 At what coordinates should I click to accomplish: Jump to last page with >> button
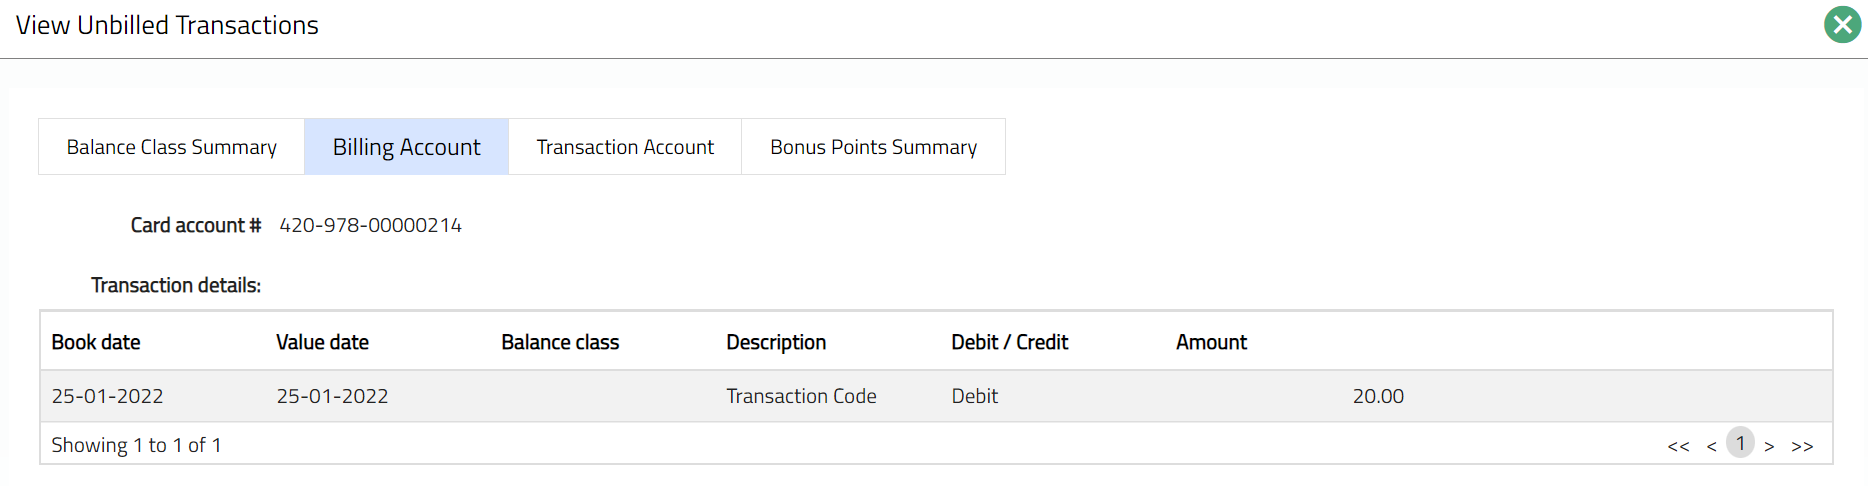click(x=1802, y=446)
